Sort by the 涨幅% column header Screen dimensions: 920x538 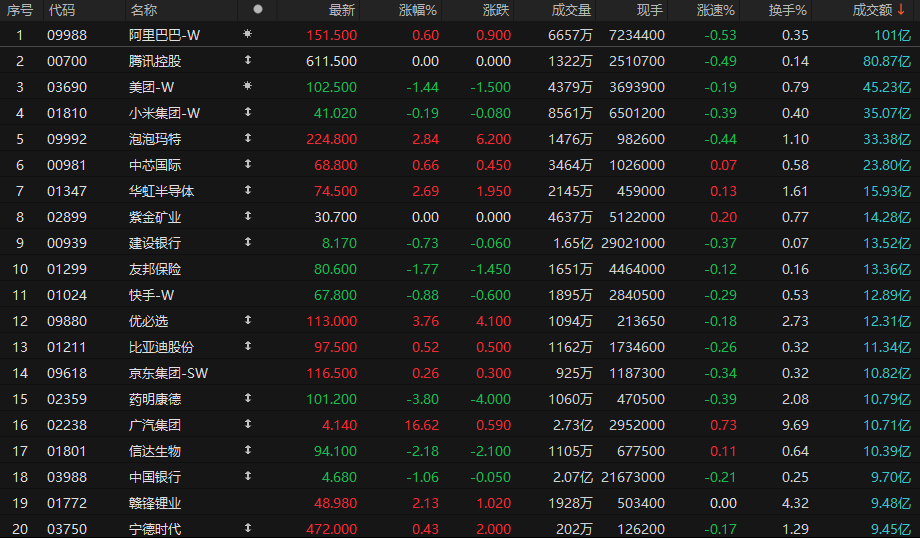pos(418,10)
